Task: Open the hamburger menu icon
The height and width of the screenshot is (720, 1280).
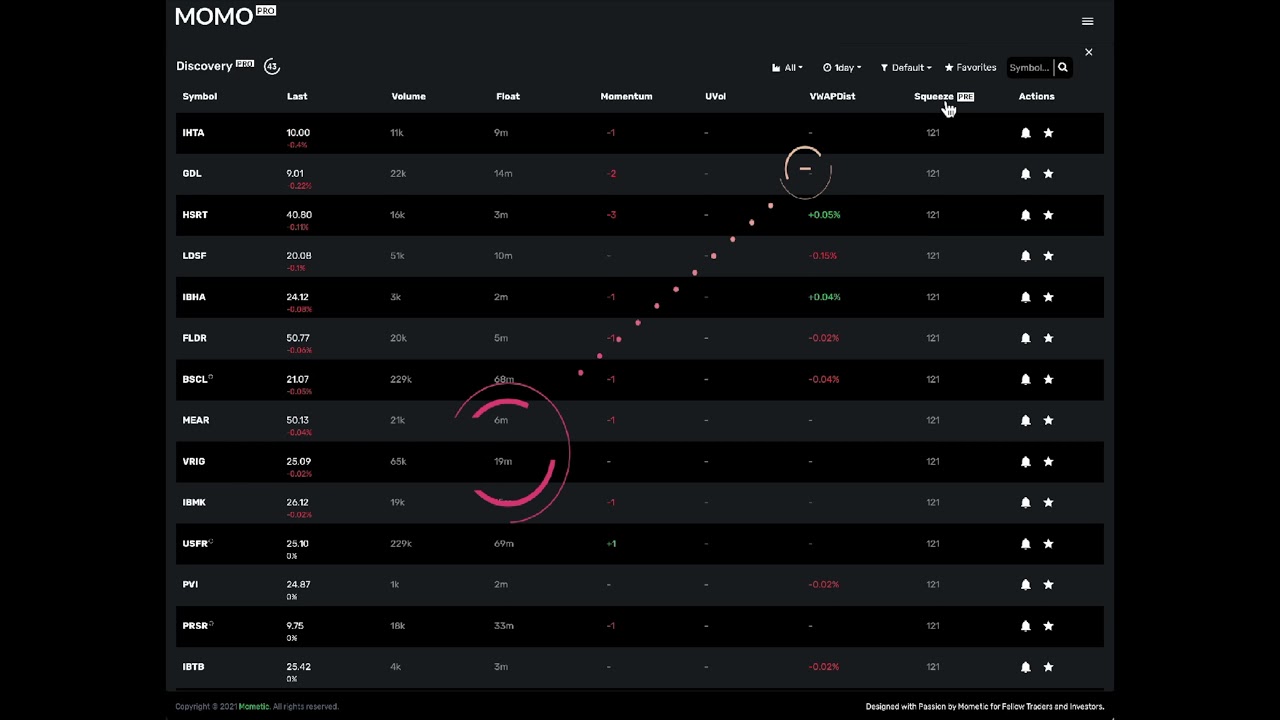Action: (1087, 21)
